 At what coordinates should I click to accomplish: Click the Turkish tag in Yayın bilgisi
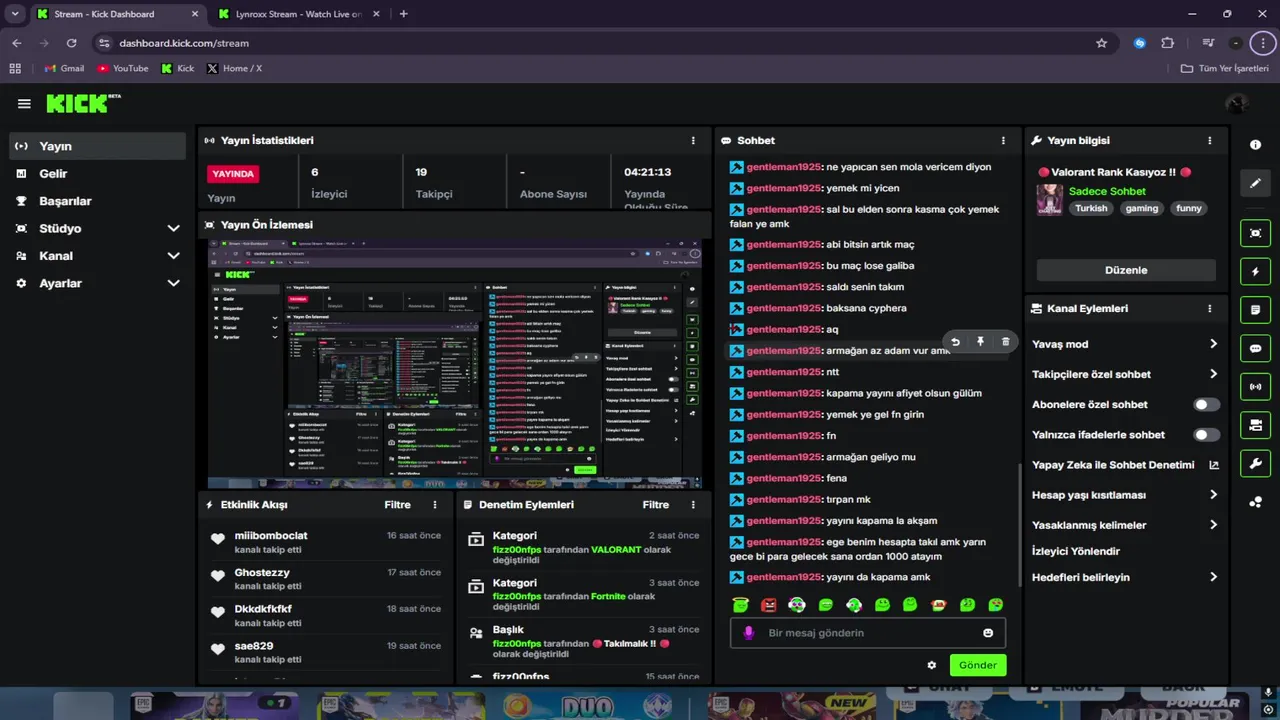tap(1091, 209)
